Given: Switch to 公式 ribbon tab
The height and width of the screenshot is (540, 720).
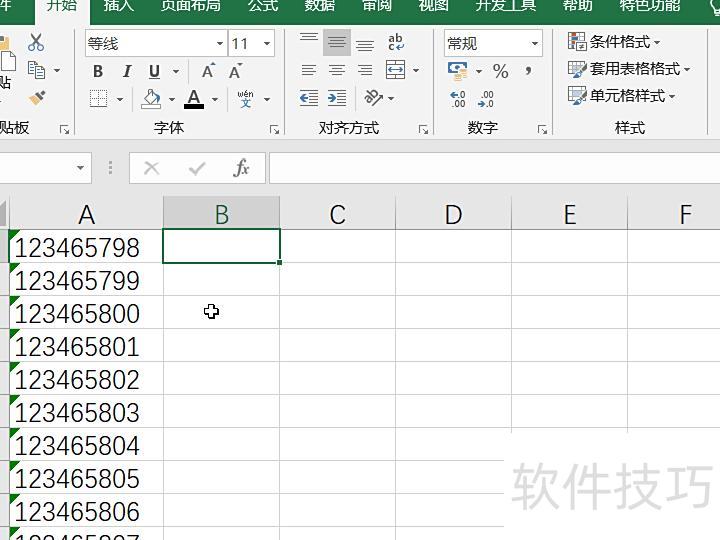Looking at the screenshot, I should pos(264,5).
